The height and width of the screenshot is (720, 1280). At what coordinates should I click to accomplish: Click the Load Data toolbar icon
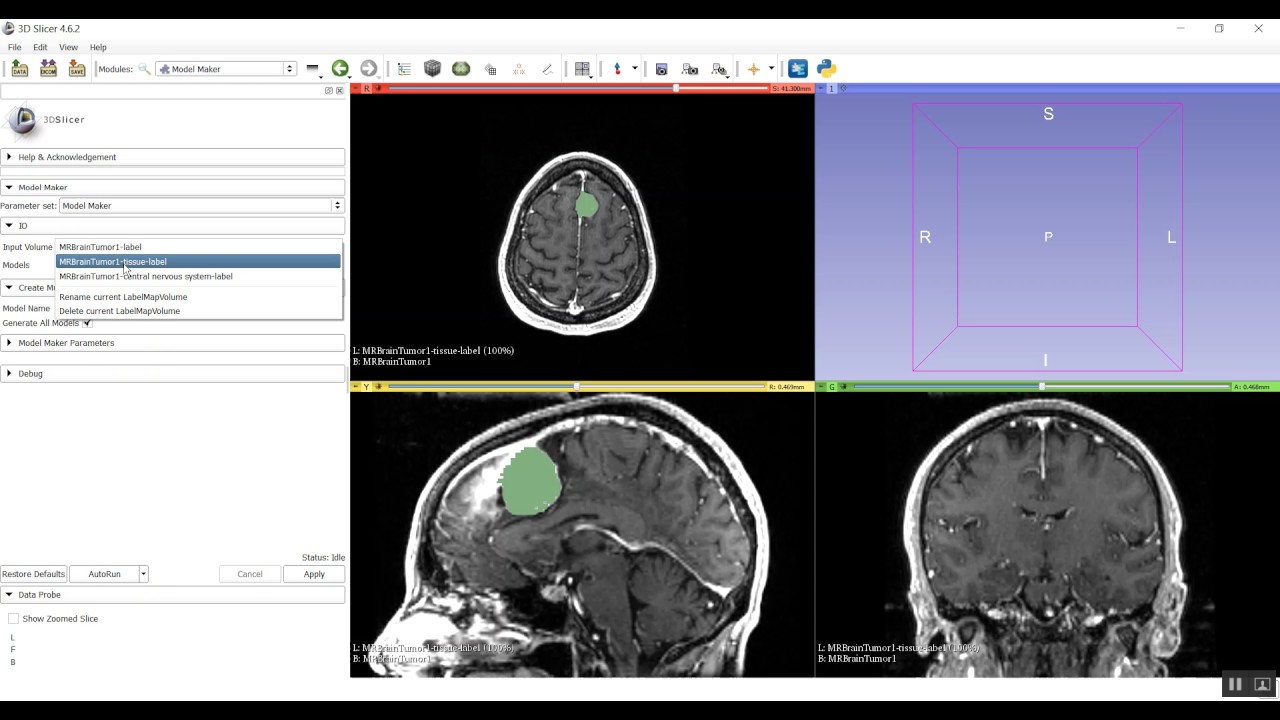tap(19, 69)
